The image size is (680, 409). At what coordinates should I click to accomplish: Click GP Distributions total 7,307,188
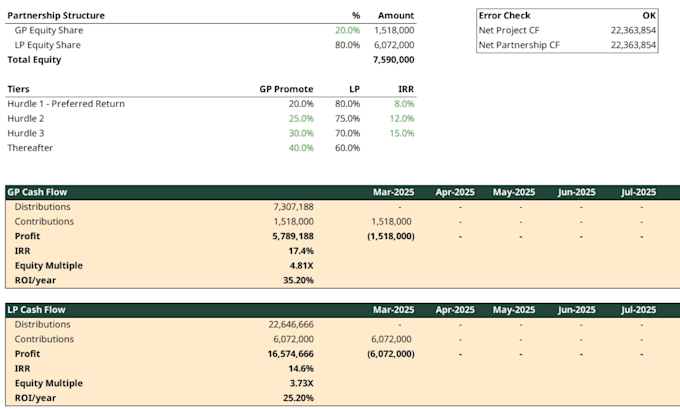point(293,207)
